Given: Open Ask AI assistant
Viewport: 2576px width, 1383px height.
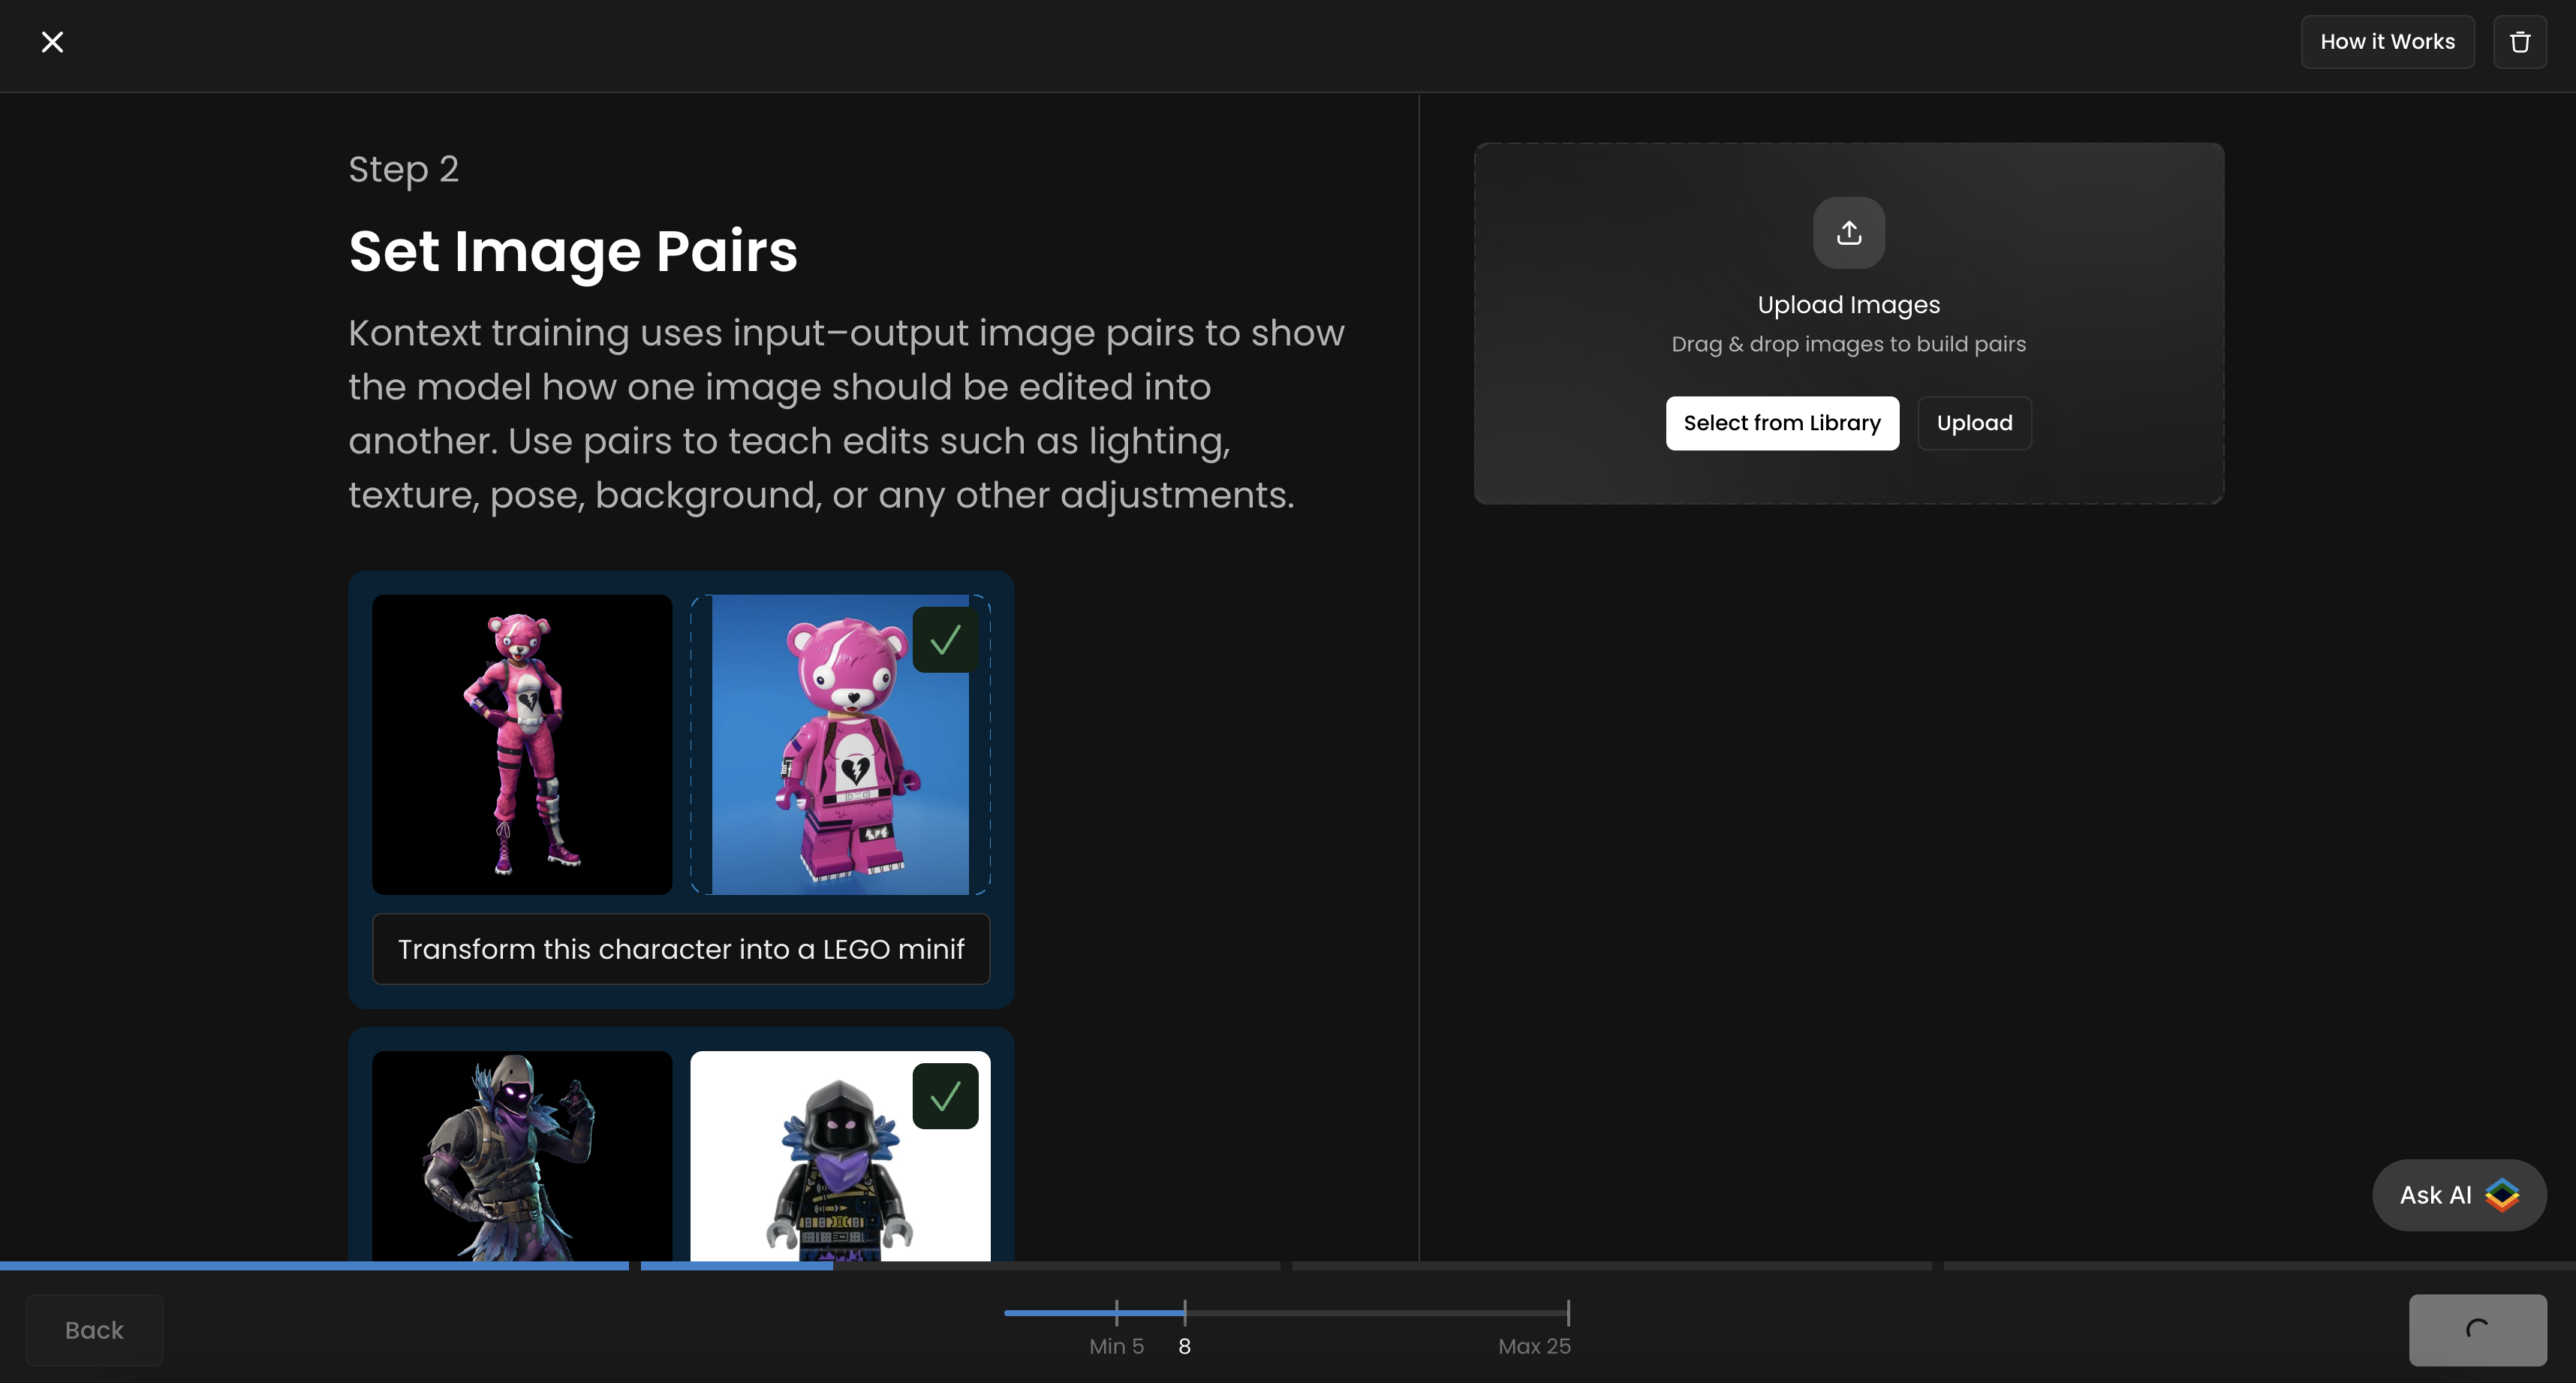Looking at the screenshot, I should [x=2458, y=1195].
